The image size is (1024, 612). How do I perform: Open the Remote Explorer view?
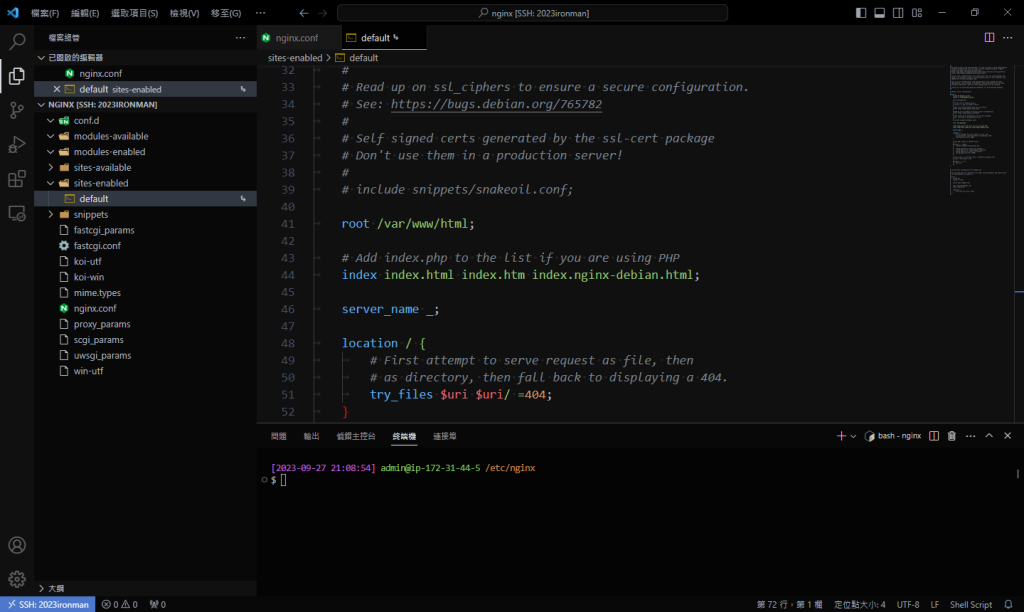(x=17, y=213)
